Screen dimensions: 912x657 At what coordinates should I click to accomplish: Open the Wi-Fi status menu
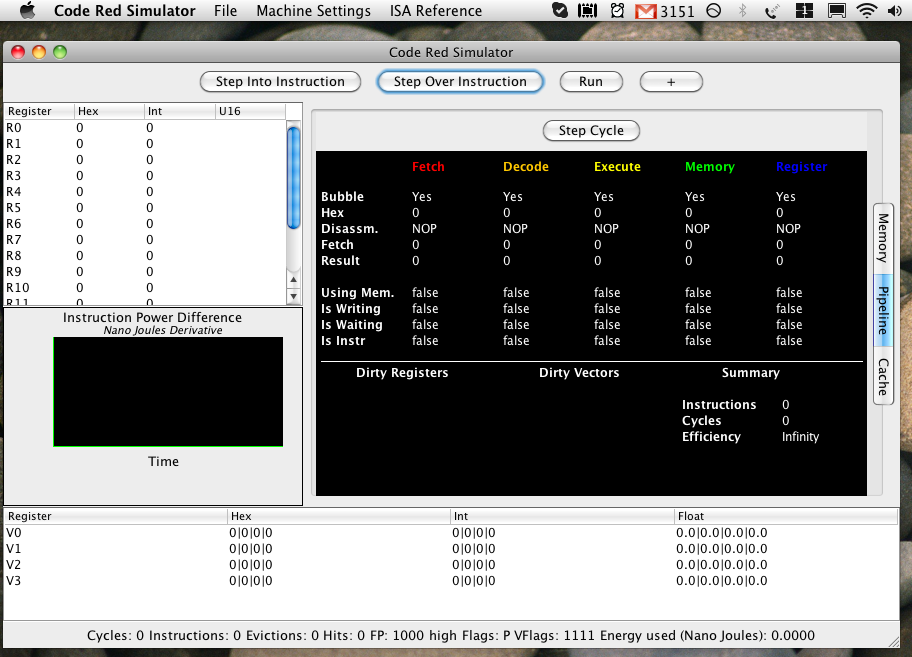click(x=865, y=11)
